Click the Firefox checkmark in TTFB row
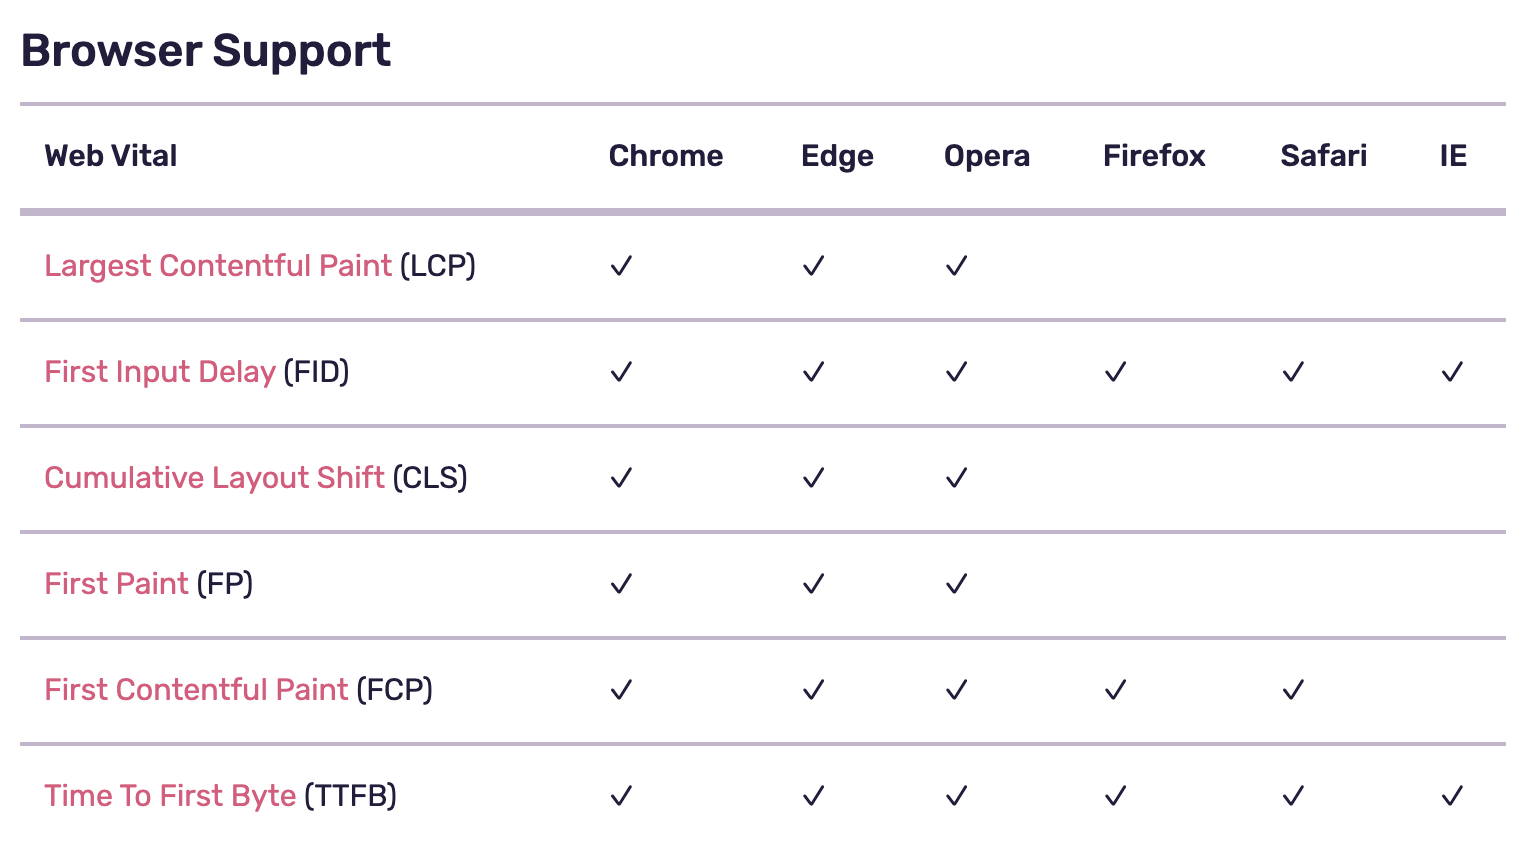This screenshot has height=854, width=1532. coord(1115,796)
